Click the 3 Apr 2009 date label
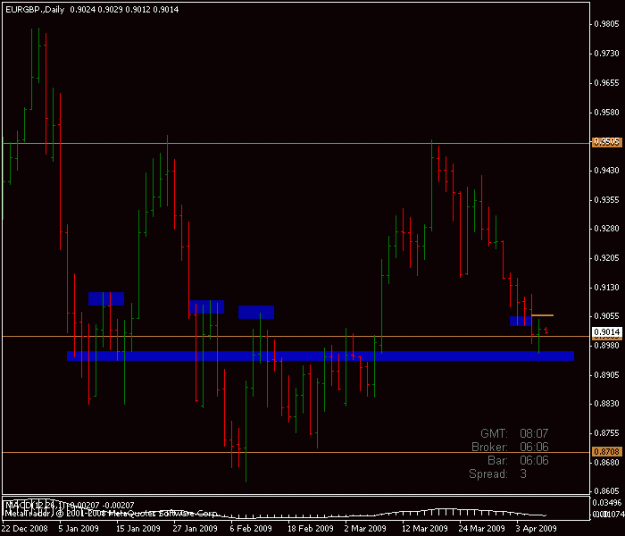This screenshot has height=536, width=625. pyautogui.click(x=536, y=528)
